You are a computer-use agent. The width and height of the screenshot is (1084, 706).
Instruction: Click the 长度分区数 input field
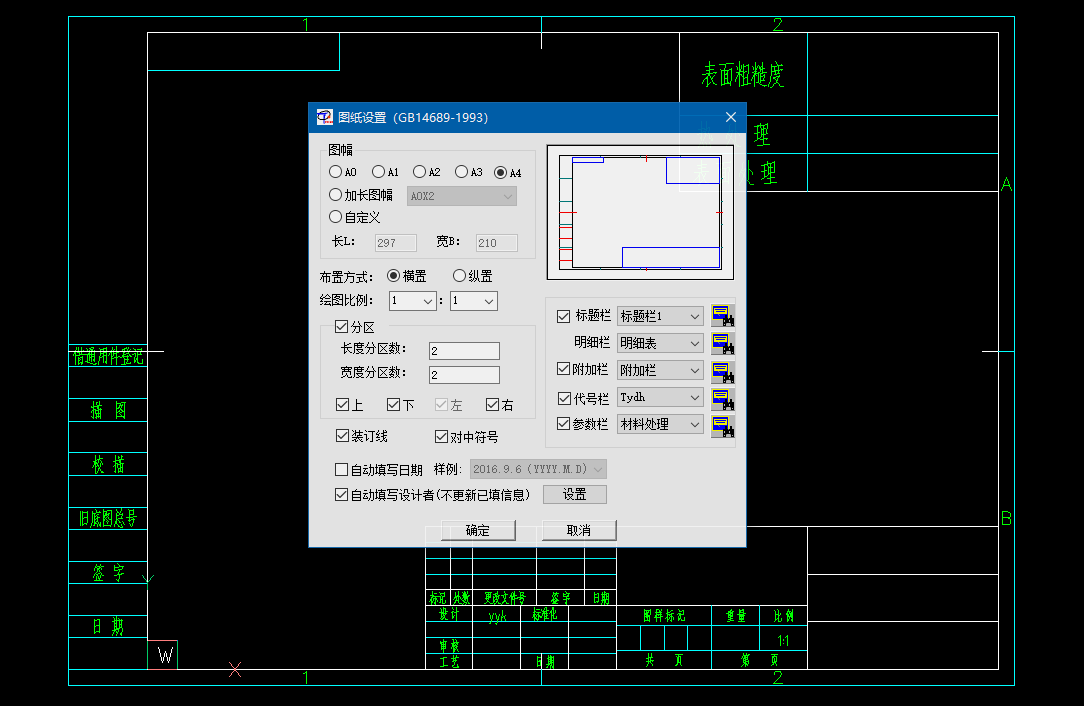[x=465, y=351]
